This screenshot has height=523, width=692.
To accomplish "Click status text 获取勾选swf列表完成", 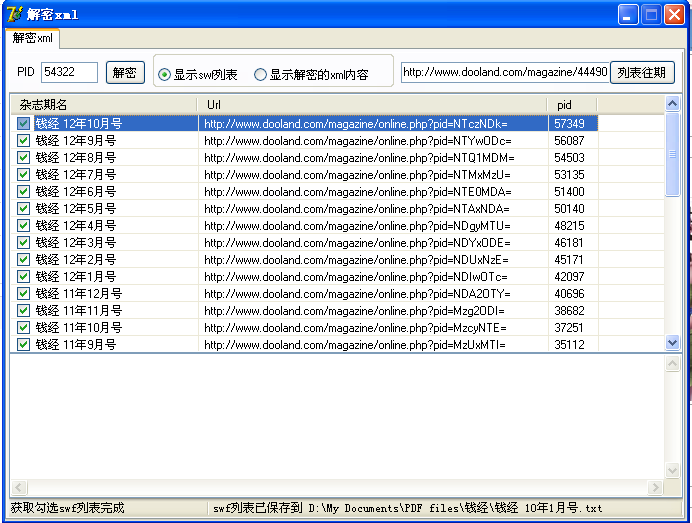I will pos(68,508).
